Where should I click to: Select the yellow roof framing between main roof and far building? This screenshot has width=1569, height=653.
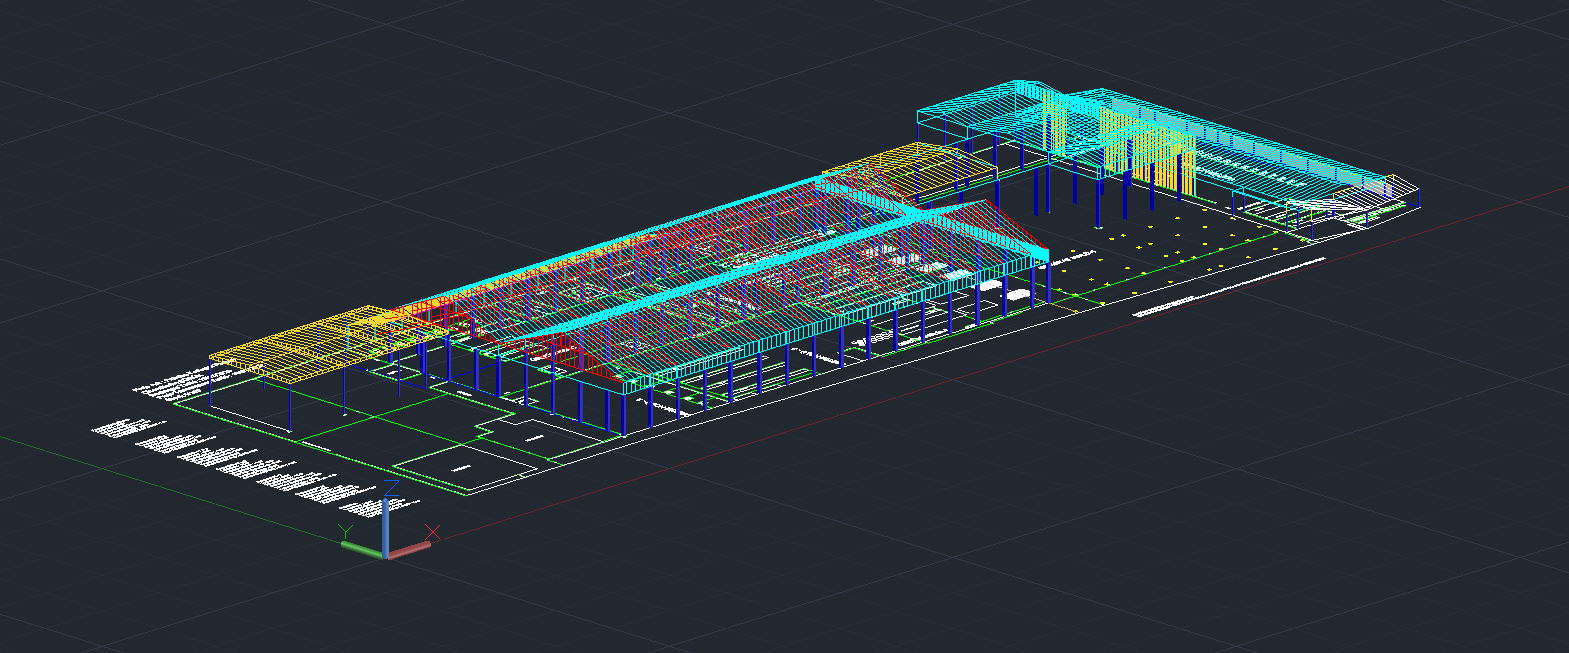click(908, 171)
